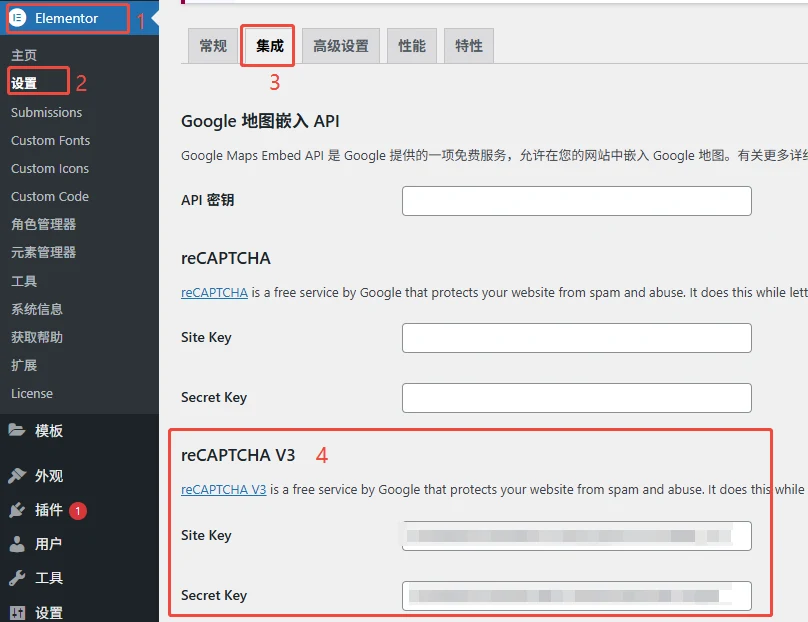Open Elementor 设置 submenu item
The image size is (808, 622).
coord(24,83)
